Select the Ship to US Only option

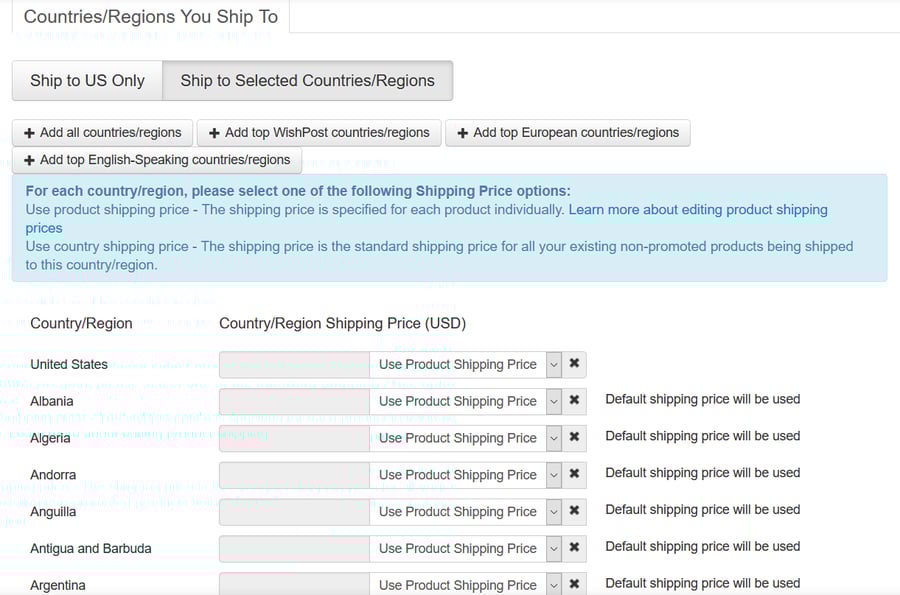click(x=87, y=81)
